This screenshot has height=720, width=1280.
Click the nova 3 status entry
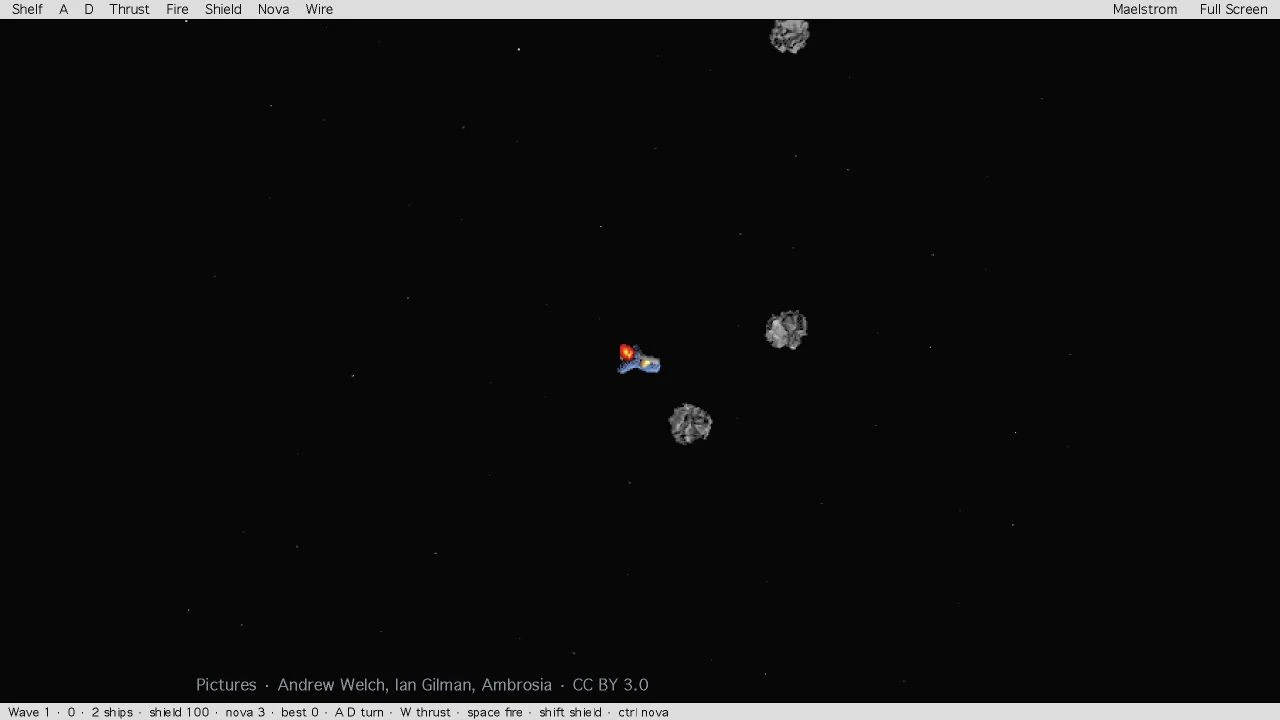tap(245, 712)
